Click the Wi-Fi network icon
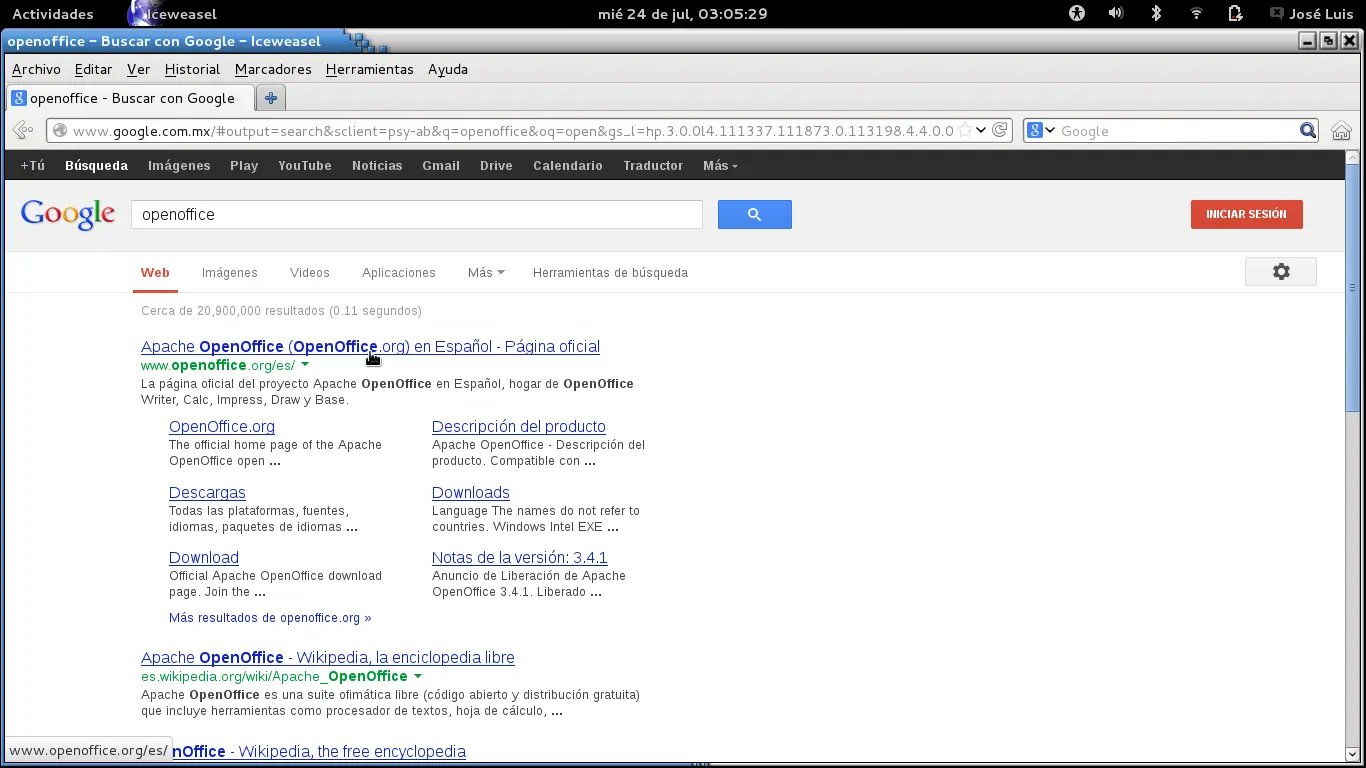The image size is (1366, 768). point(1196,14)
